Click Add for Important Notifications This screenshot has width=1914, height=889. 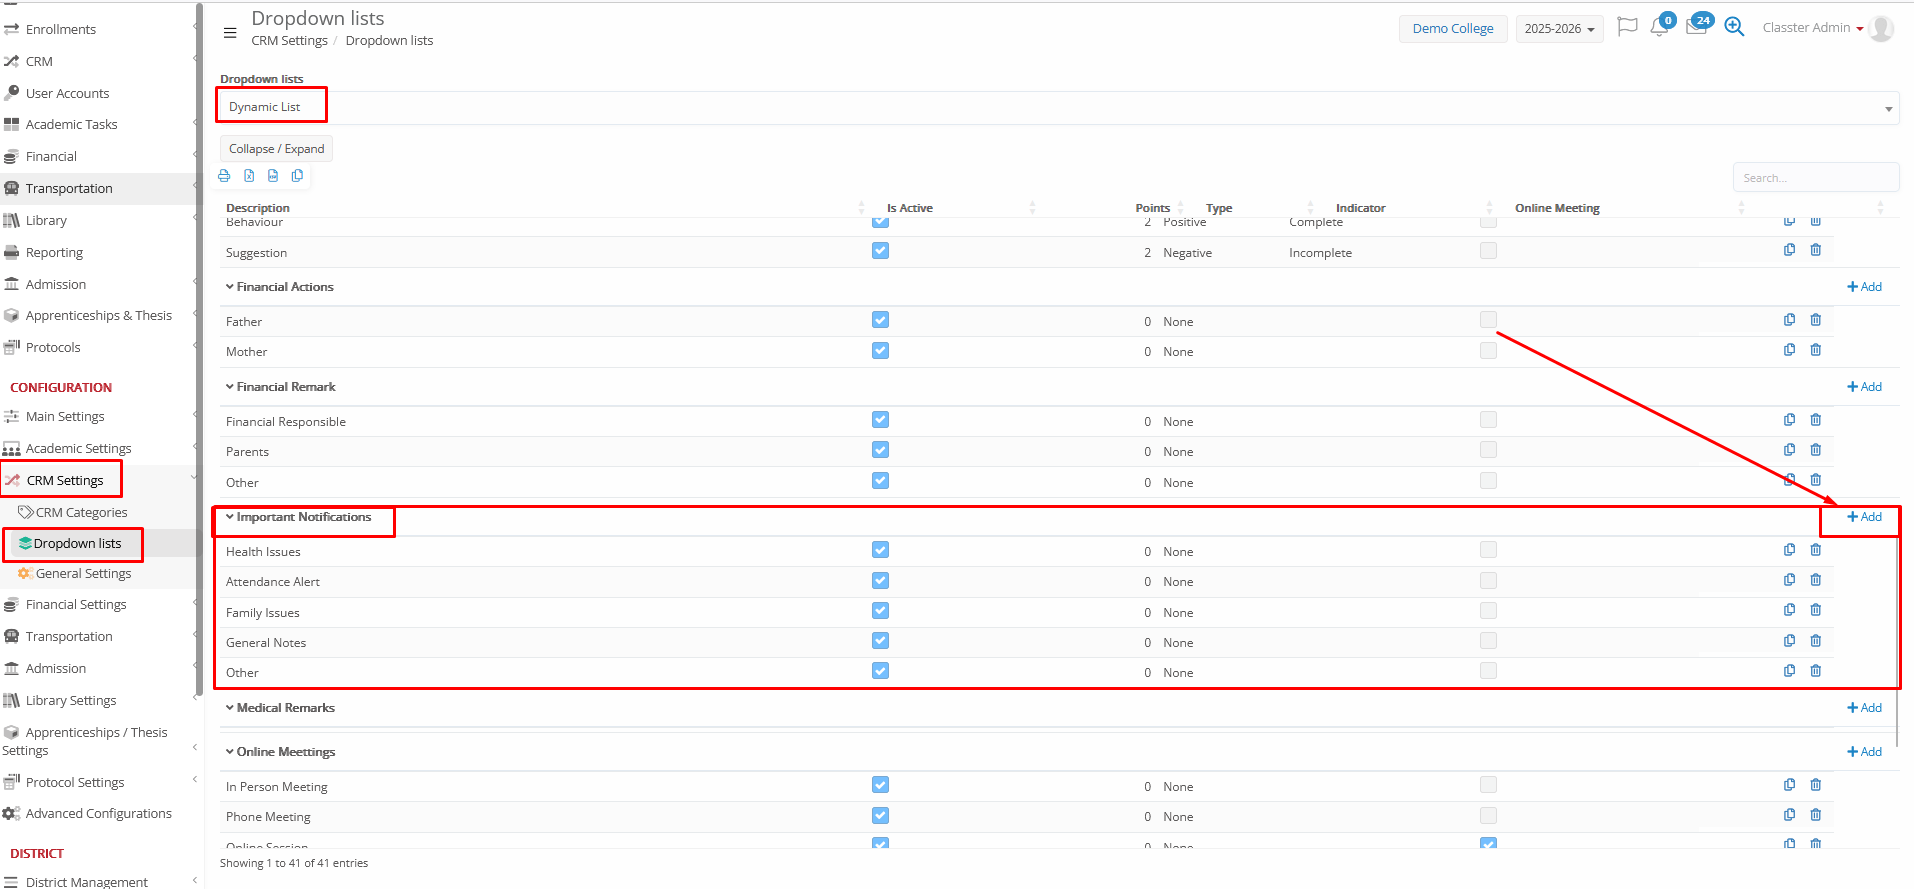point(1864,517)
